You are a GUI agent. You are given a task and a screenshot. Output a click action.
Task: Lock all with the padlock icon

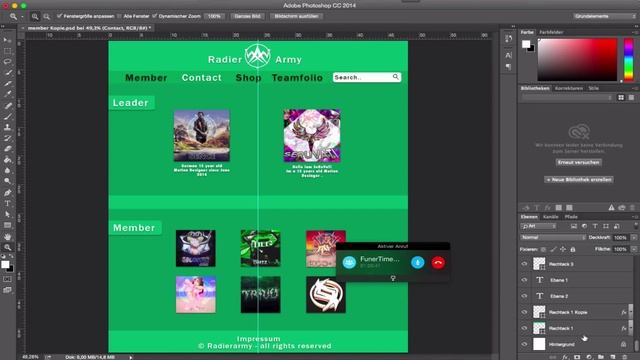point(573,249)
